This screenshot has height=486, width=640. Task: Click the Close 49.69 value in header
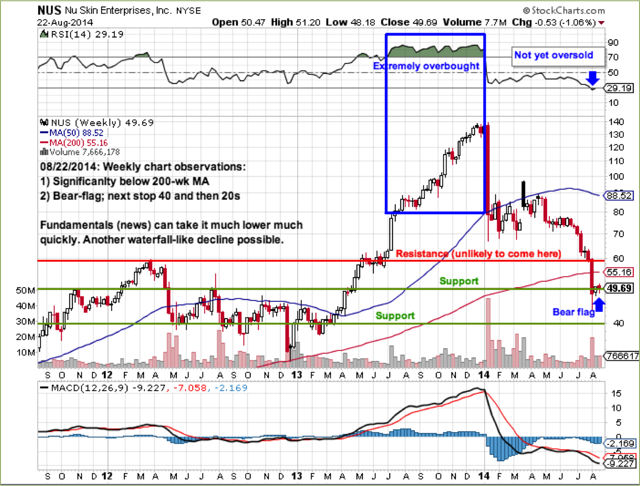click(409, 22)
